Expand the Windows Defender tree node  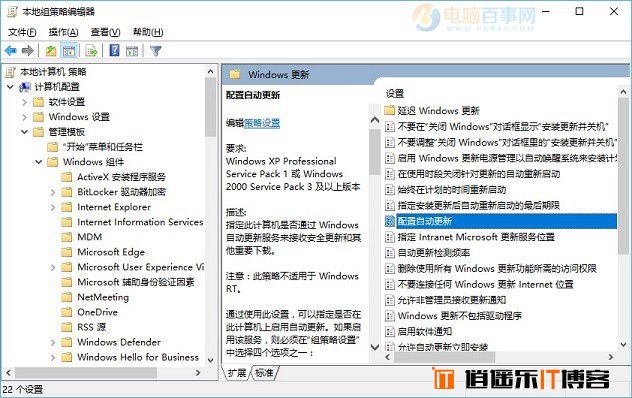(53, 342)
